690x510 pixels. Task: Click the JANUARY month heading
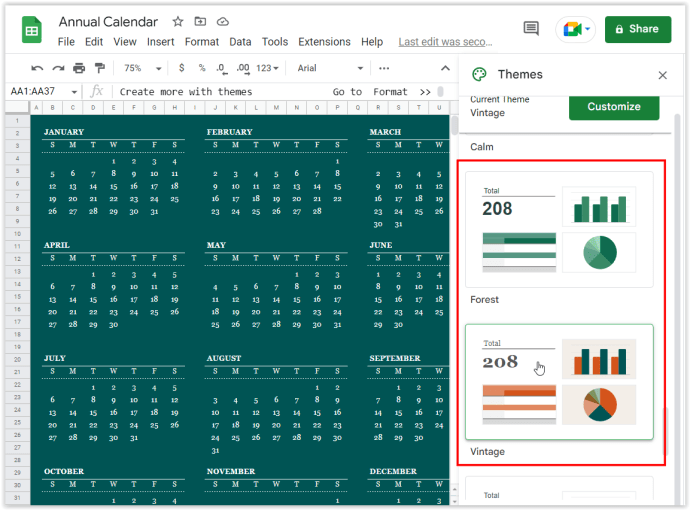64,132
